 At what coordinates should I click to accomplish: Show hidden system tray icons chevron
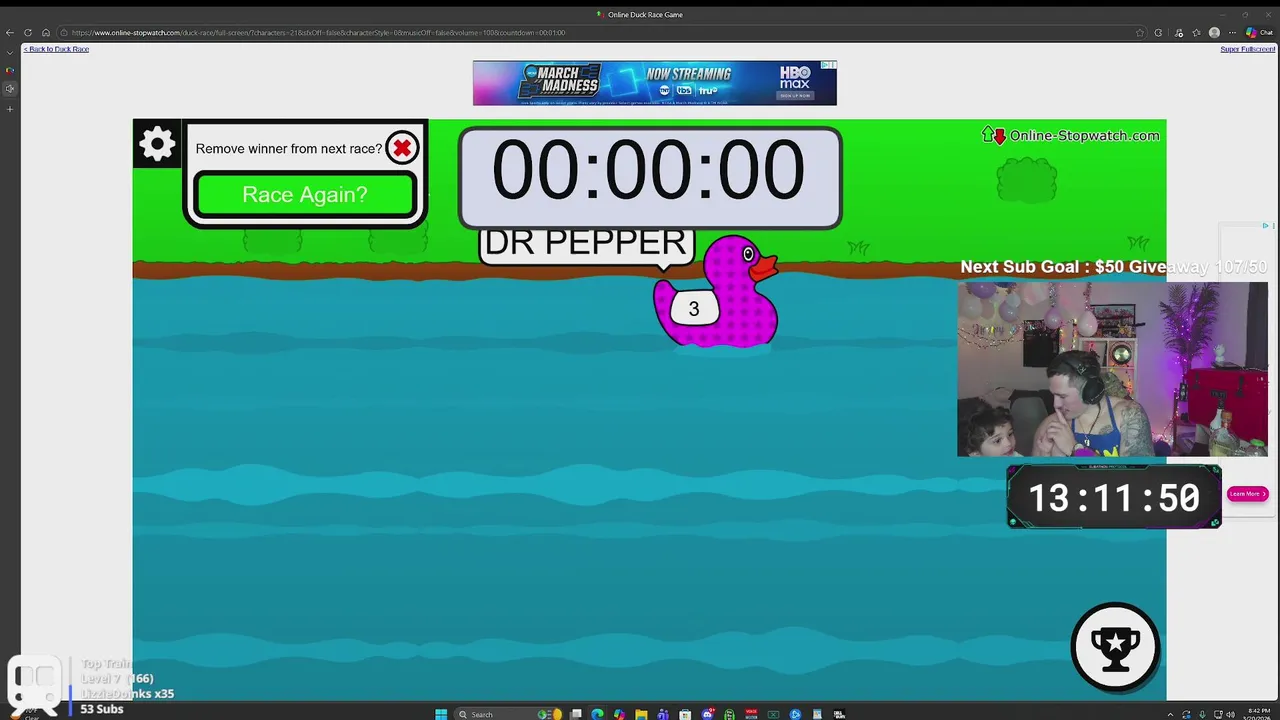tap(1170, 714)
